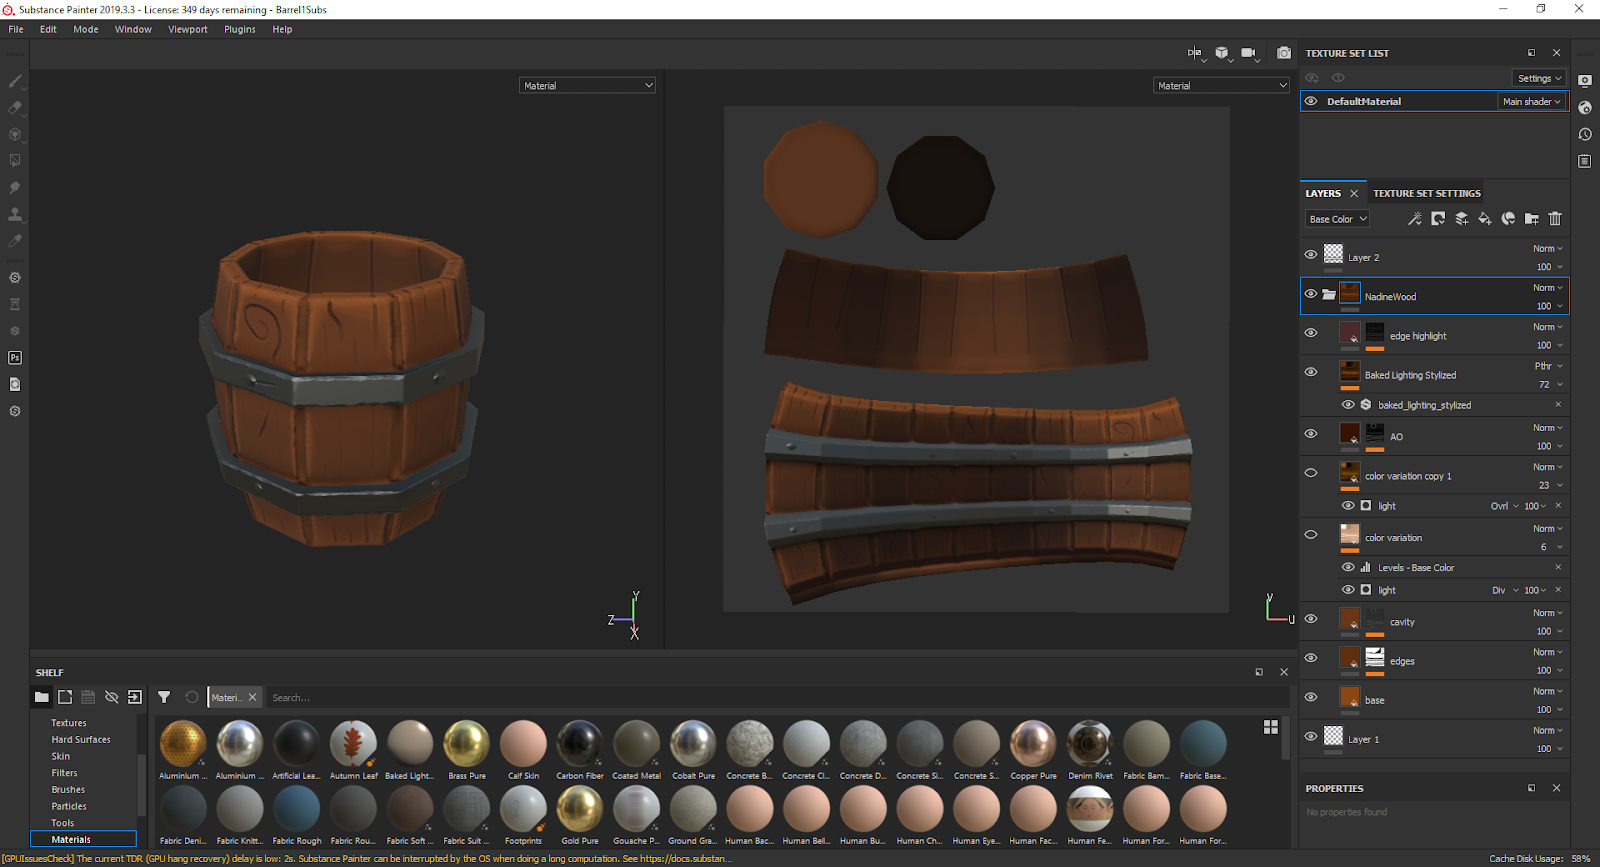1600x867 pixels.
Task: Hide the cavity layer
Action: tap(1311, 619)
